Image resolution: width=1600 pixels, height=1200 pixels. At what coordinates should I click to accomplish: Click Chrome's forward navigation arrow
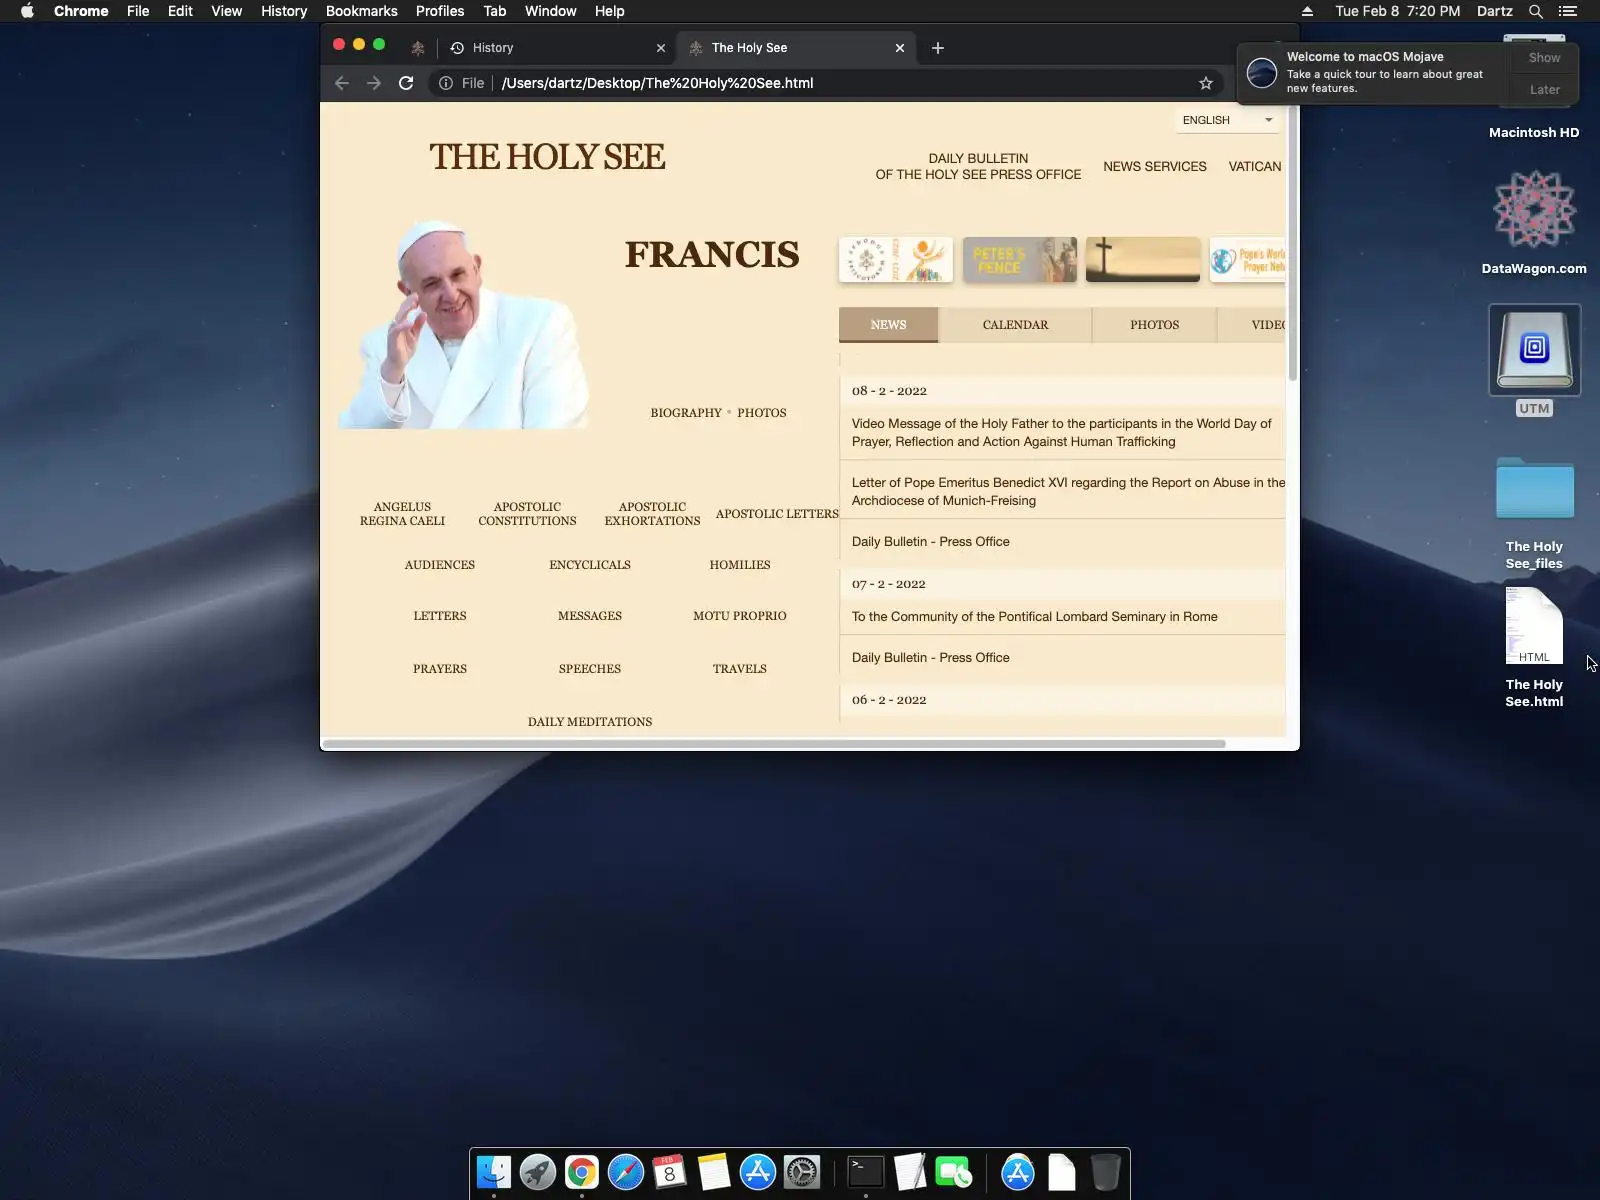click(374, 83)
